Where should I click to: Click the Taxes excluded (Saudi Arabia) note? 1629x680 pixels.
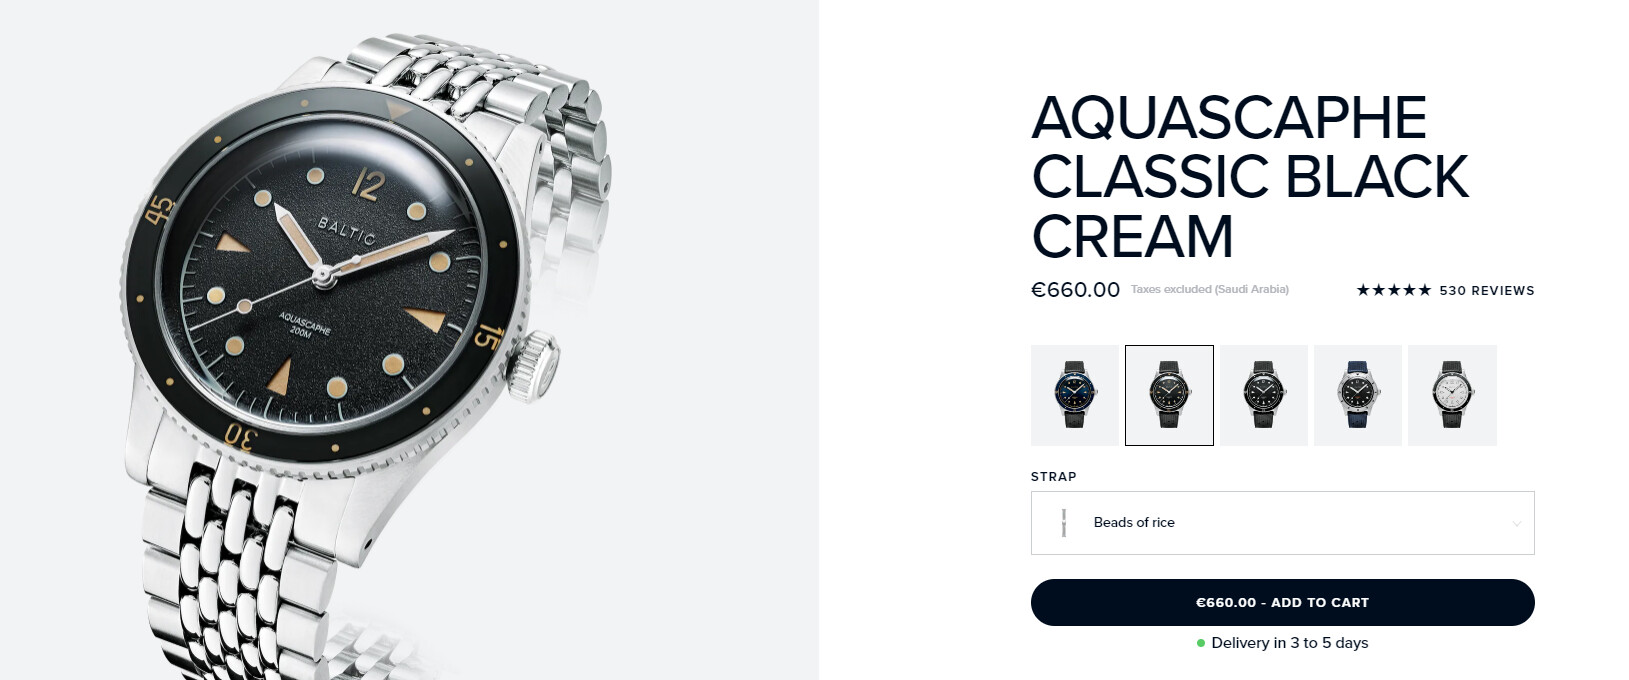pos(1210,290)
